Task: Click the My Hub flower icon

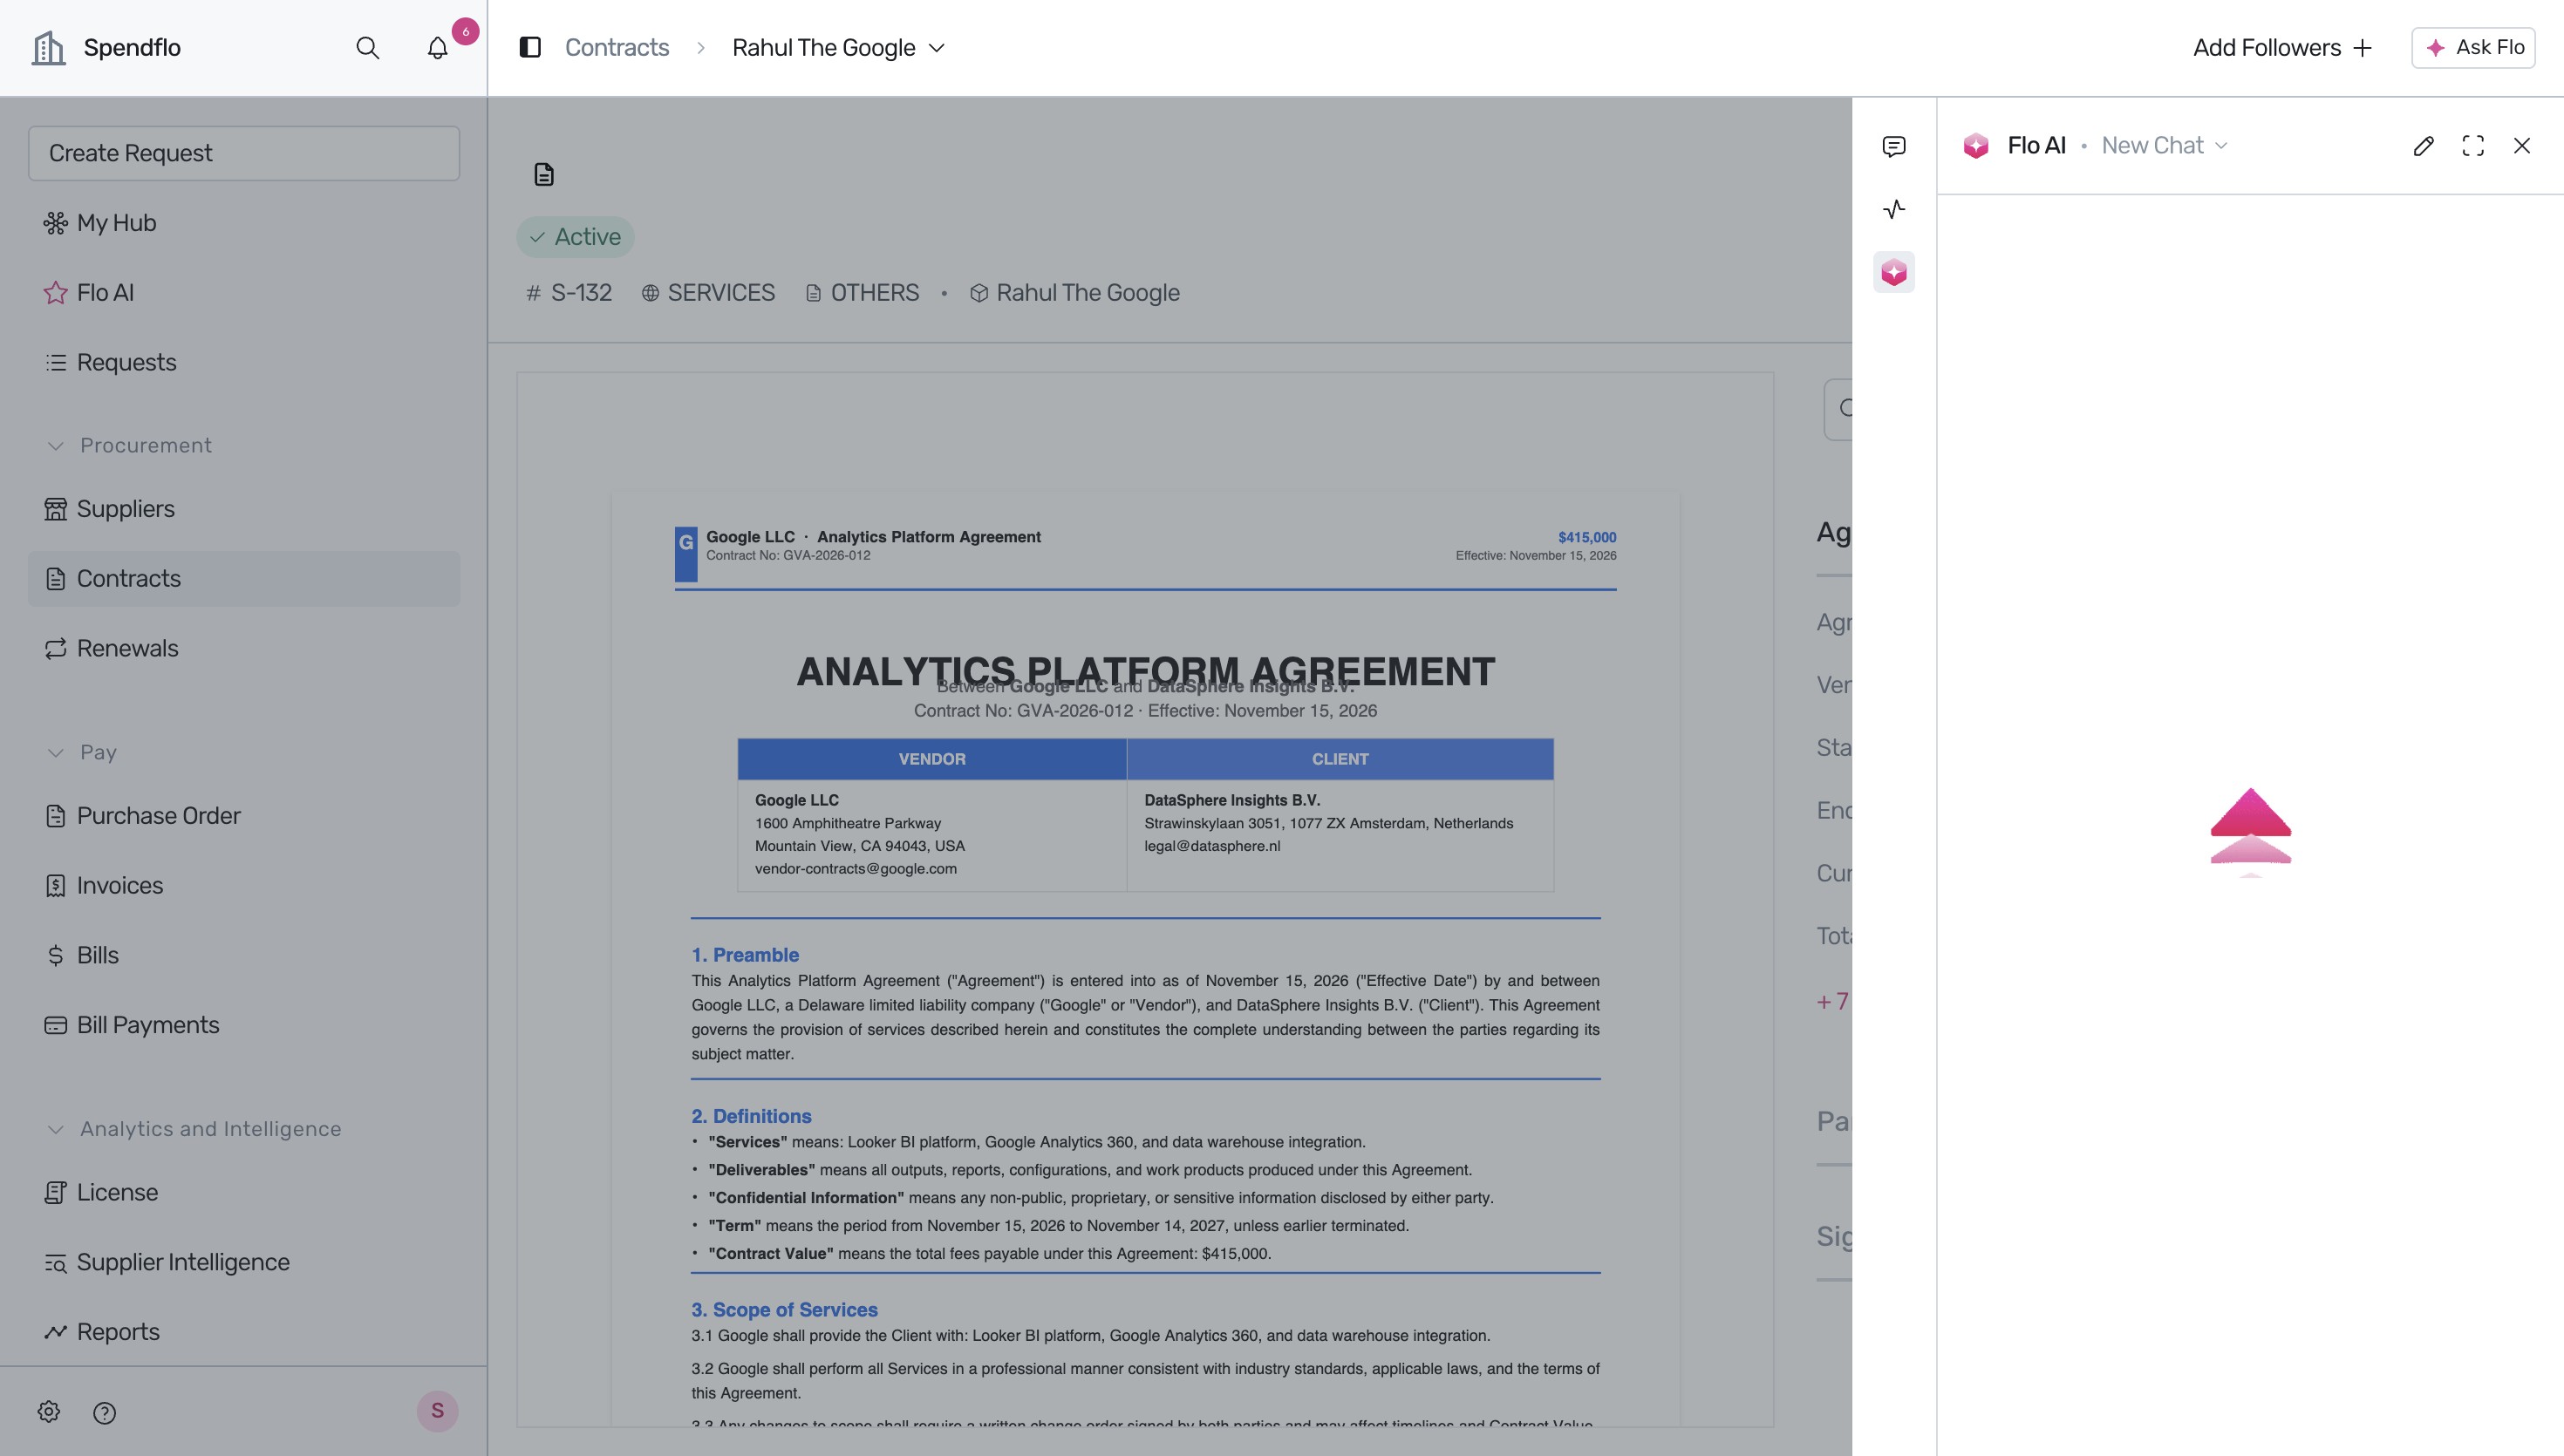Action: coord(56,222)
